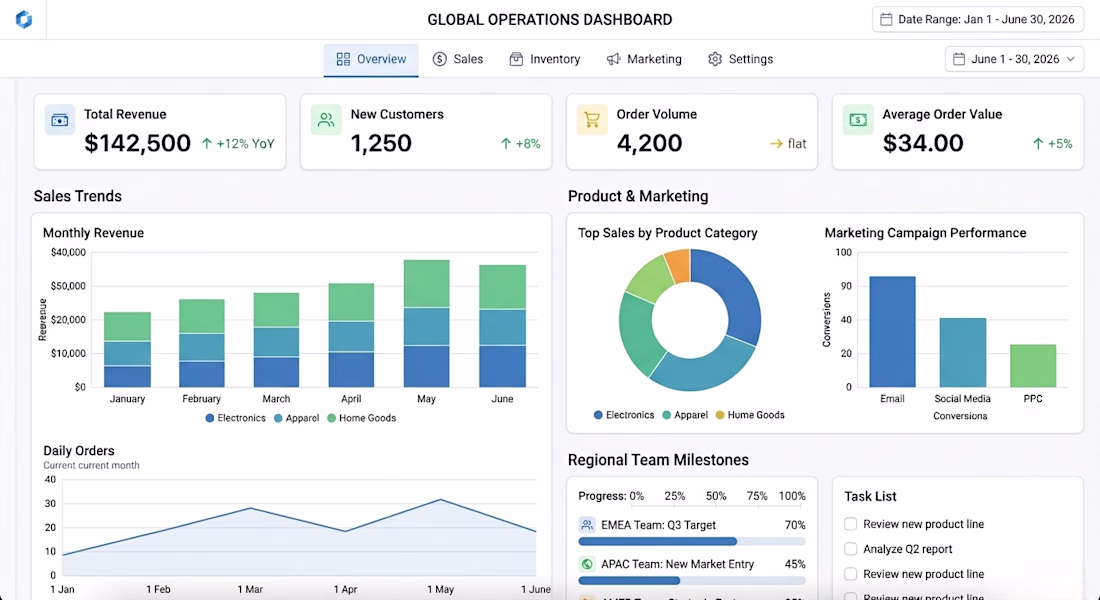Image resolution: width=1100 pixels, height=600 pixels.
Task: Click the April stacked revenue bar
Action: point(351,335)
